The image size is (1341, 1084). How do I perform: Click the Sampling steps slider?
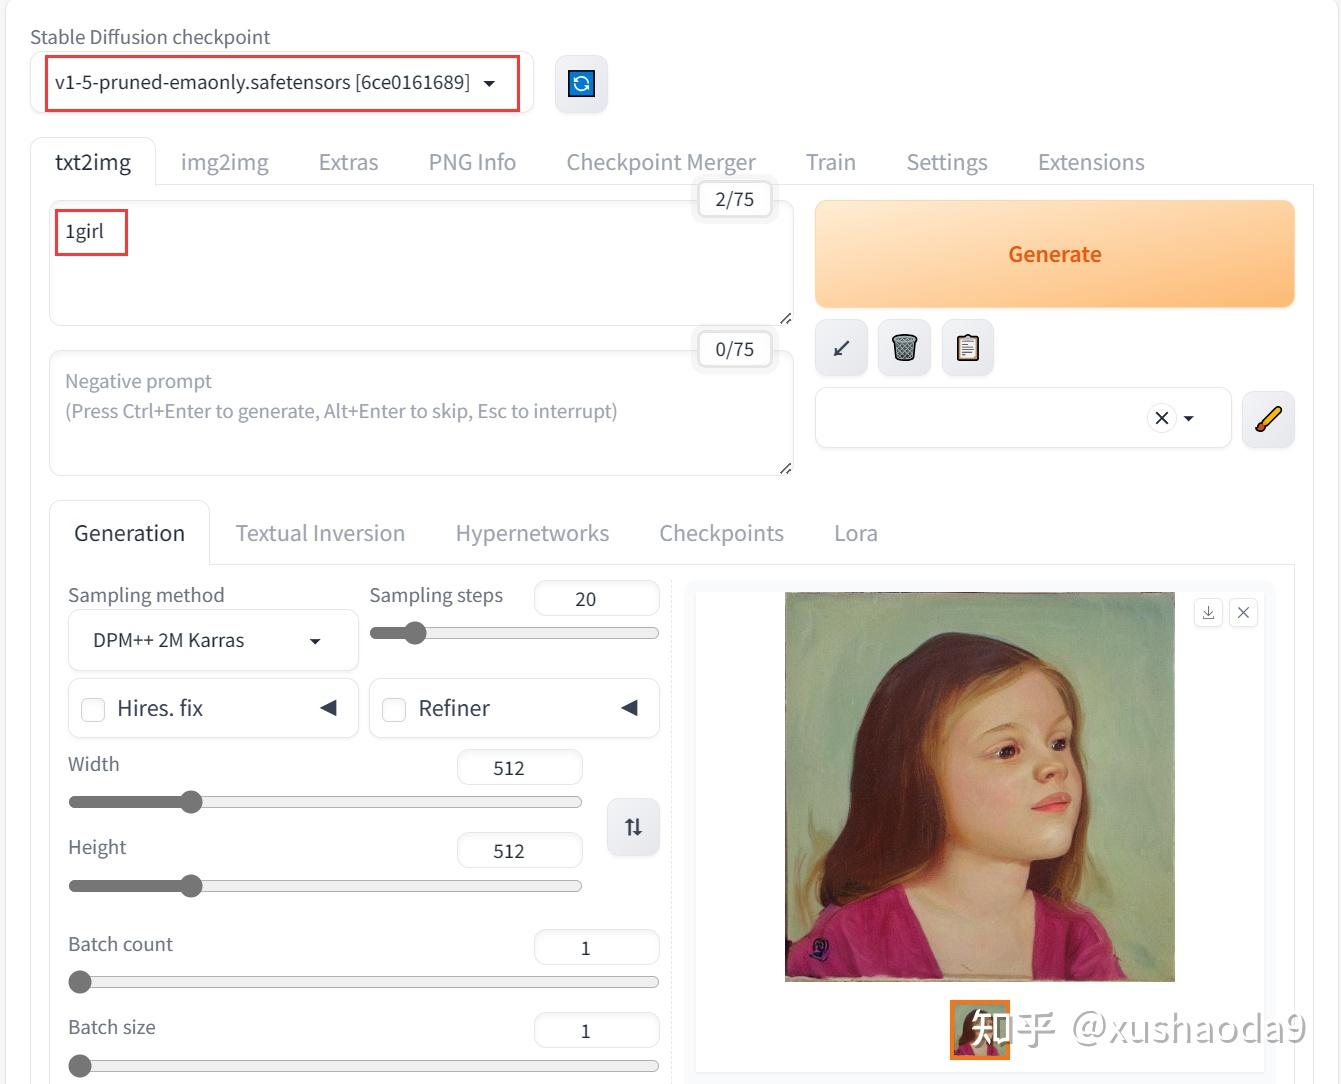tap(514, 633)
